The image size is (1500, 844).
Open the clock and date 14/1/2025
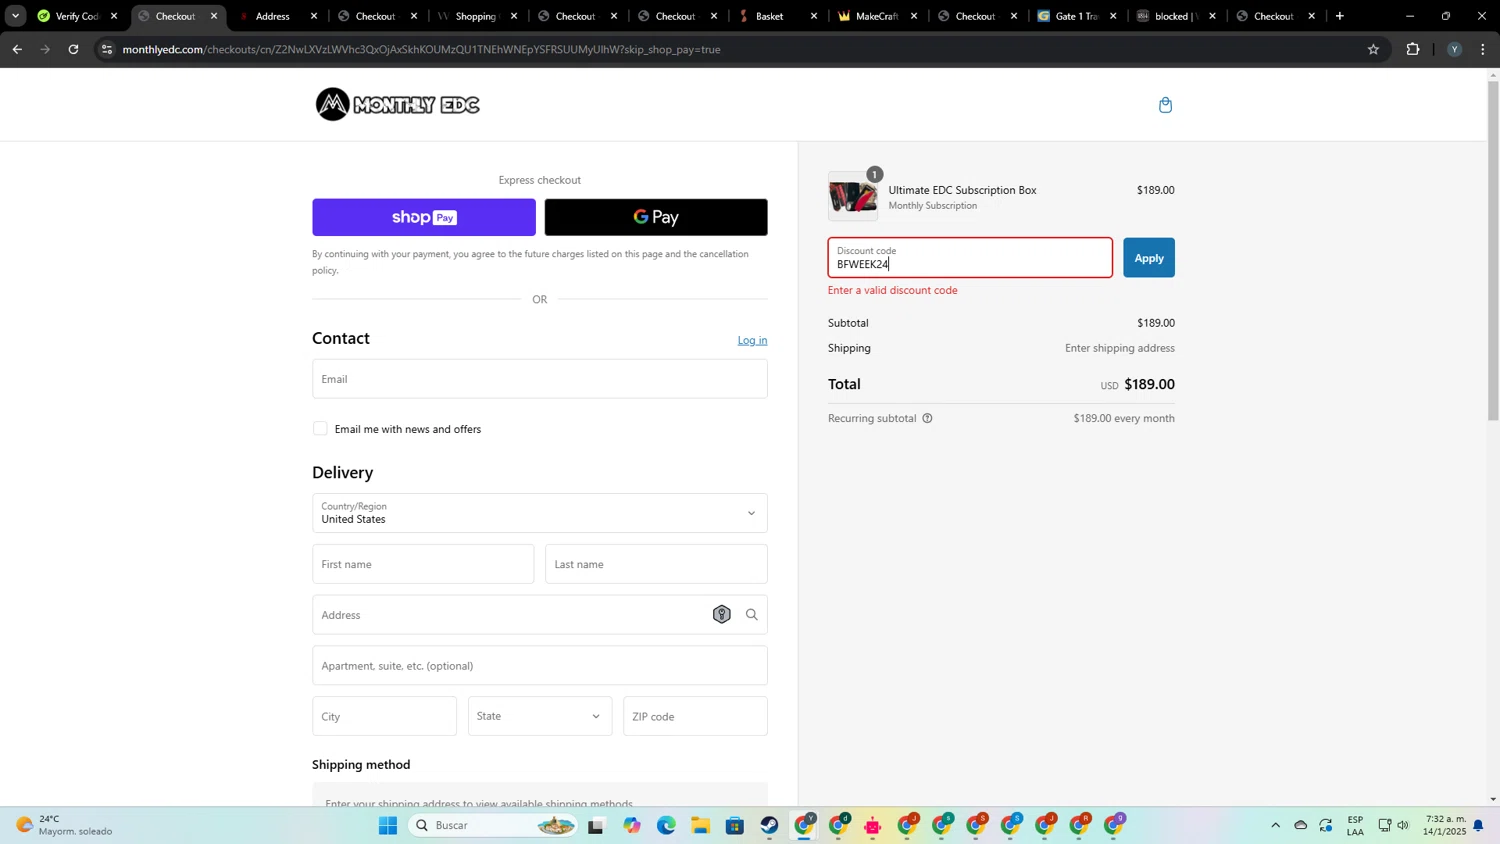(x=1444, y=825)
